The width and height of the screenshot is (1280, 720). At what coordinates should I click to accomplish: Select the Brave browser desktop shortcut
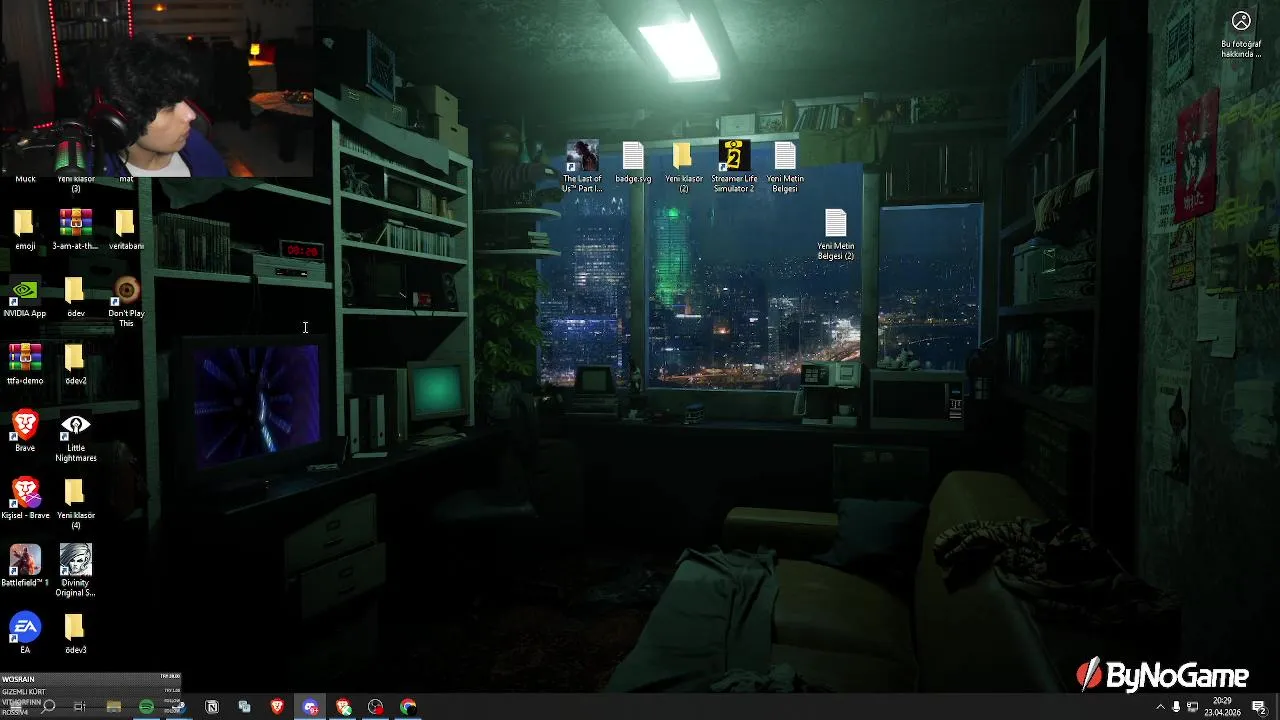tap(25, 431)
